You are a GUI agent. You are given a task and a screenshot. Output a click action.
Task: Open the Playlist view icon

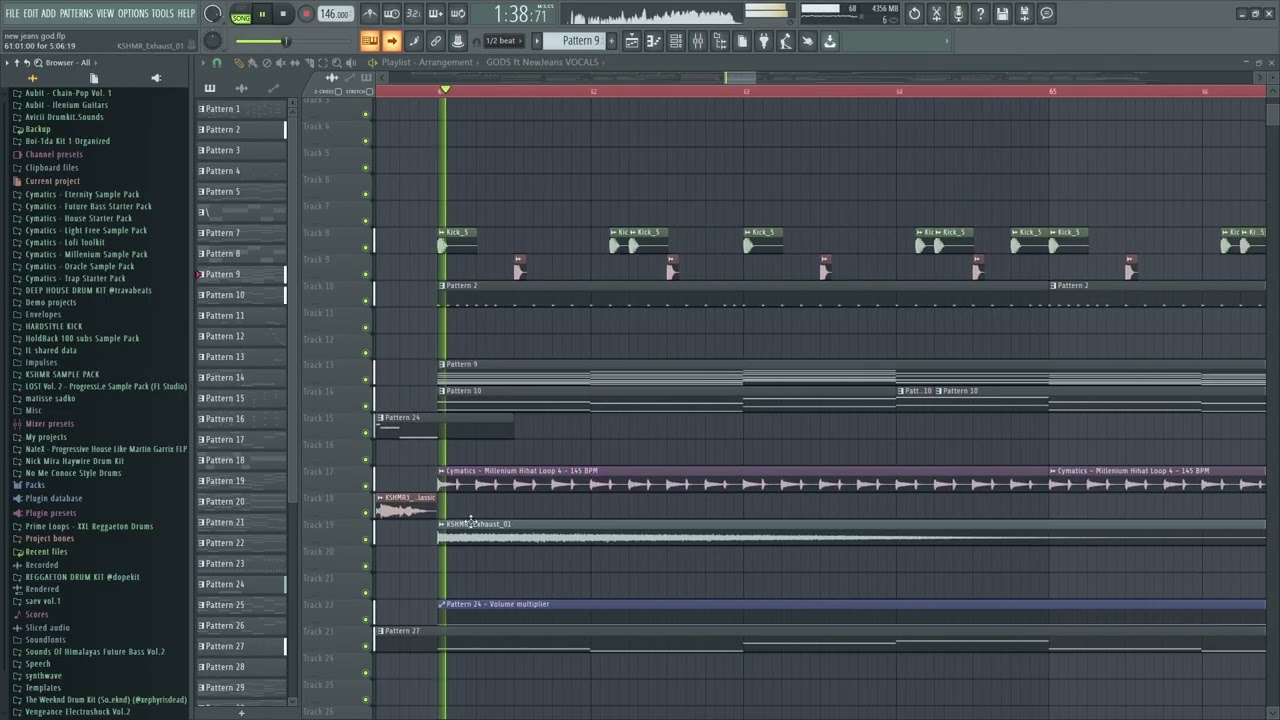click(x=632, y=41)
